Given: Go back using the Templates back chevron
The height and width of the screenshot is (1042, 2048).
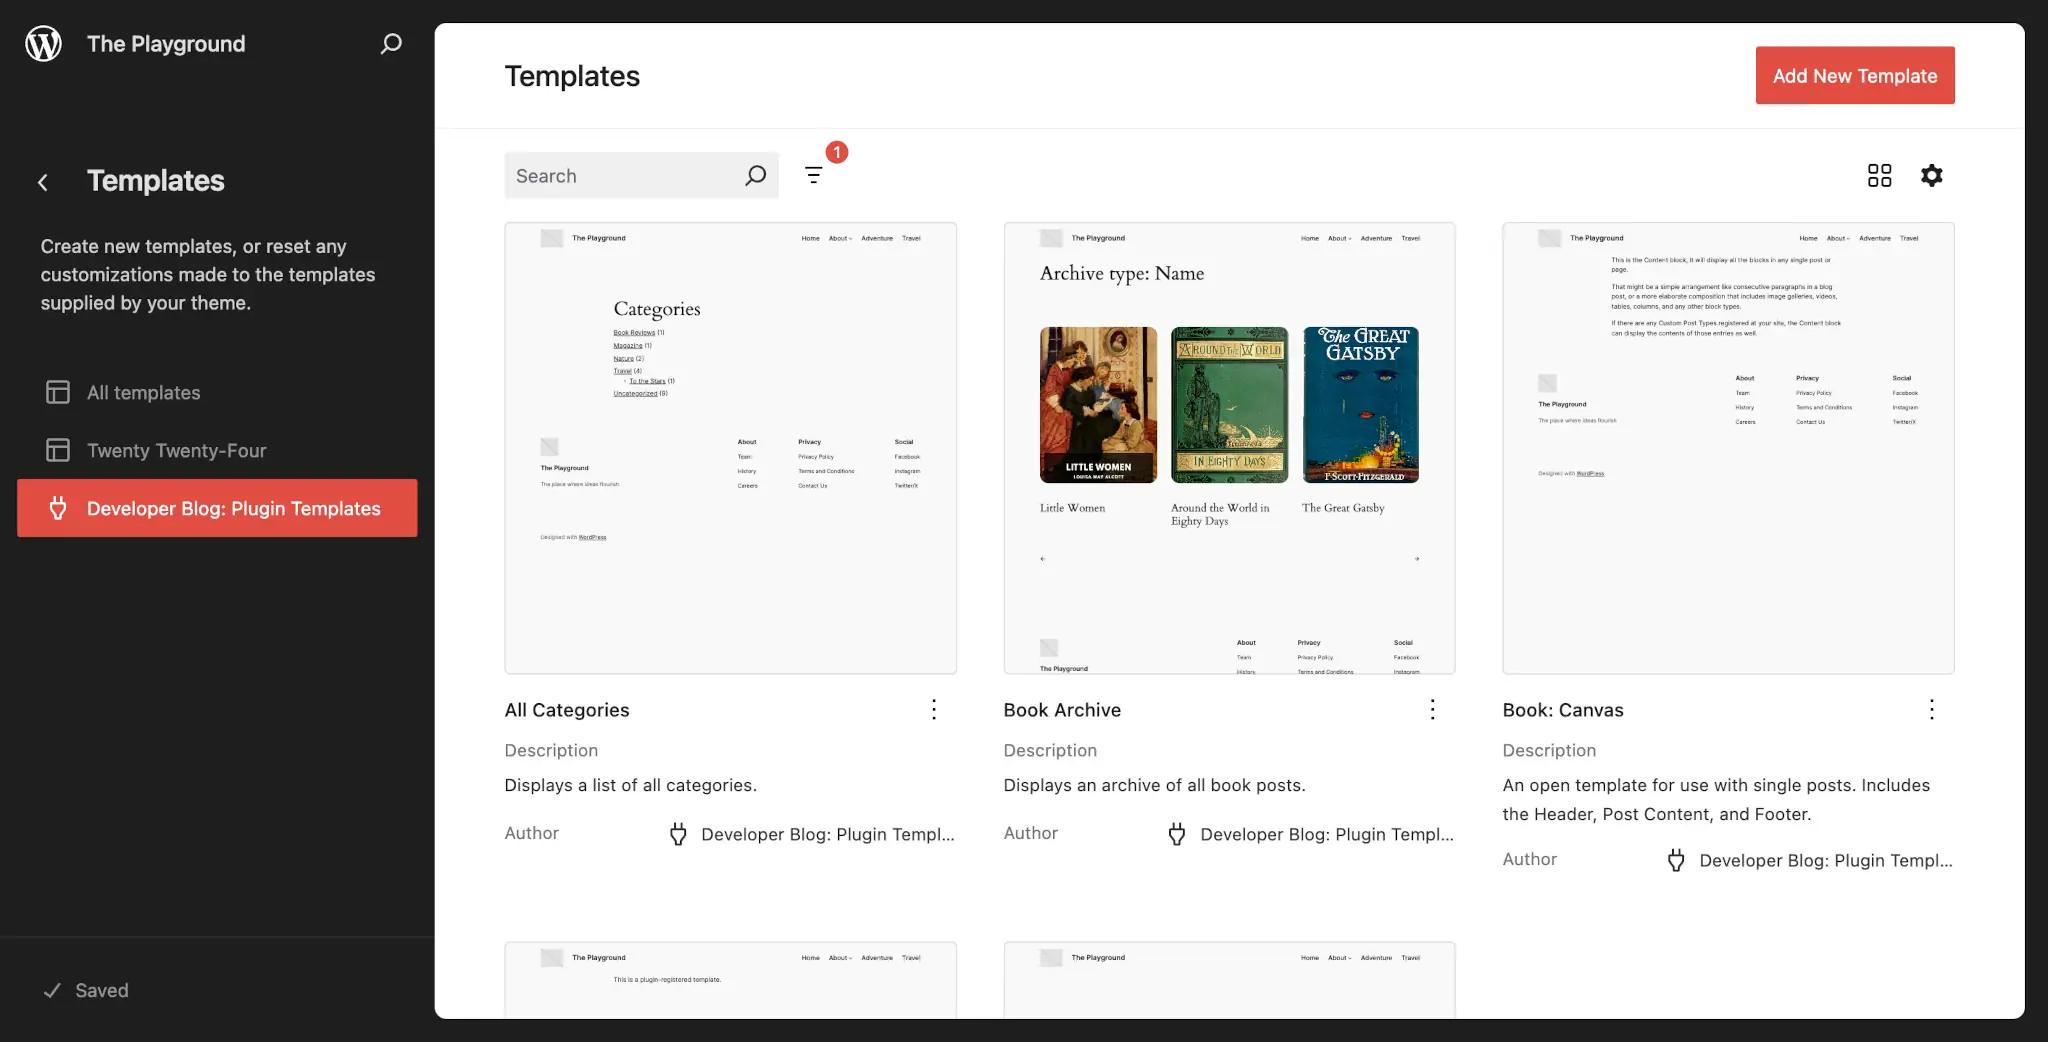Looking at the screenshot, I should click(x=43, y=182).
